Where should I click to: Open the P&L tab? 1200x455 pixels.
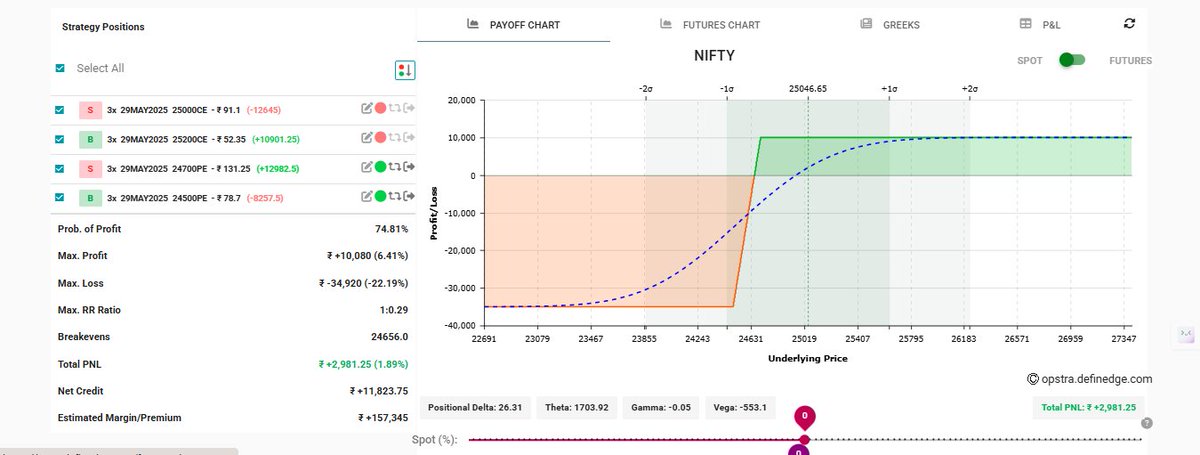1040,24
